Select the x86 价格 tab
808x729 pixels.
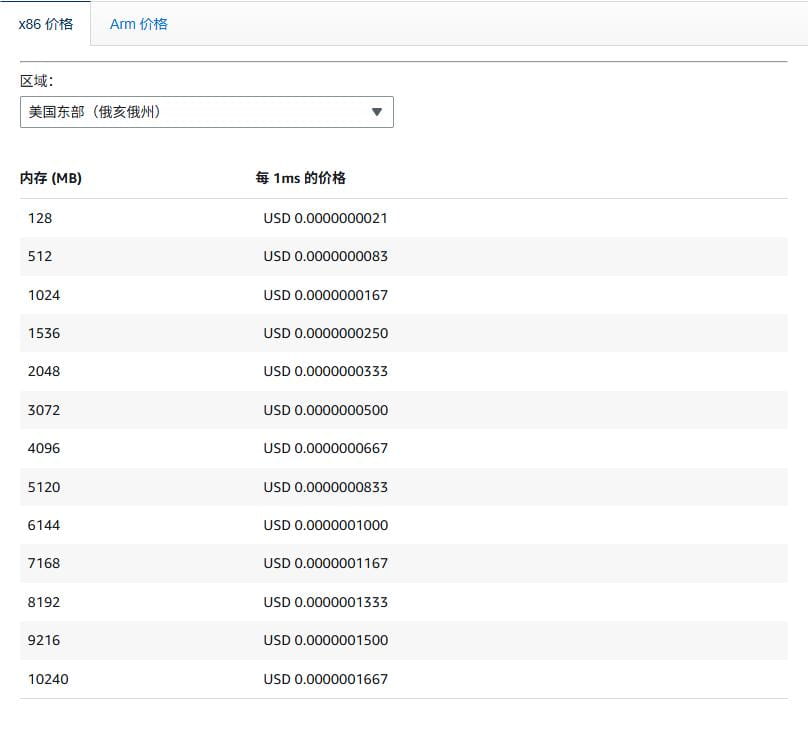44,22
